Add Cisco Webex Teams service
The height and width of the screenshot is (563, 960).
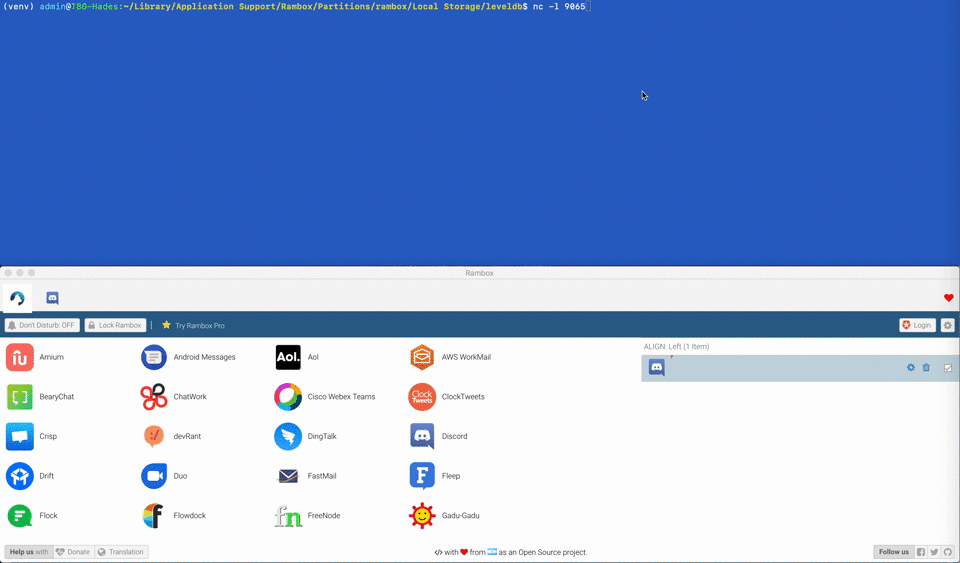[x=288, y=397]
